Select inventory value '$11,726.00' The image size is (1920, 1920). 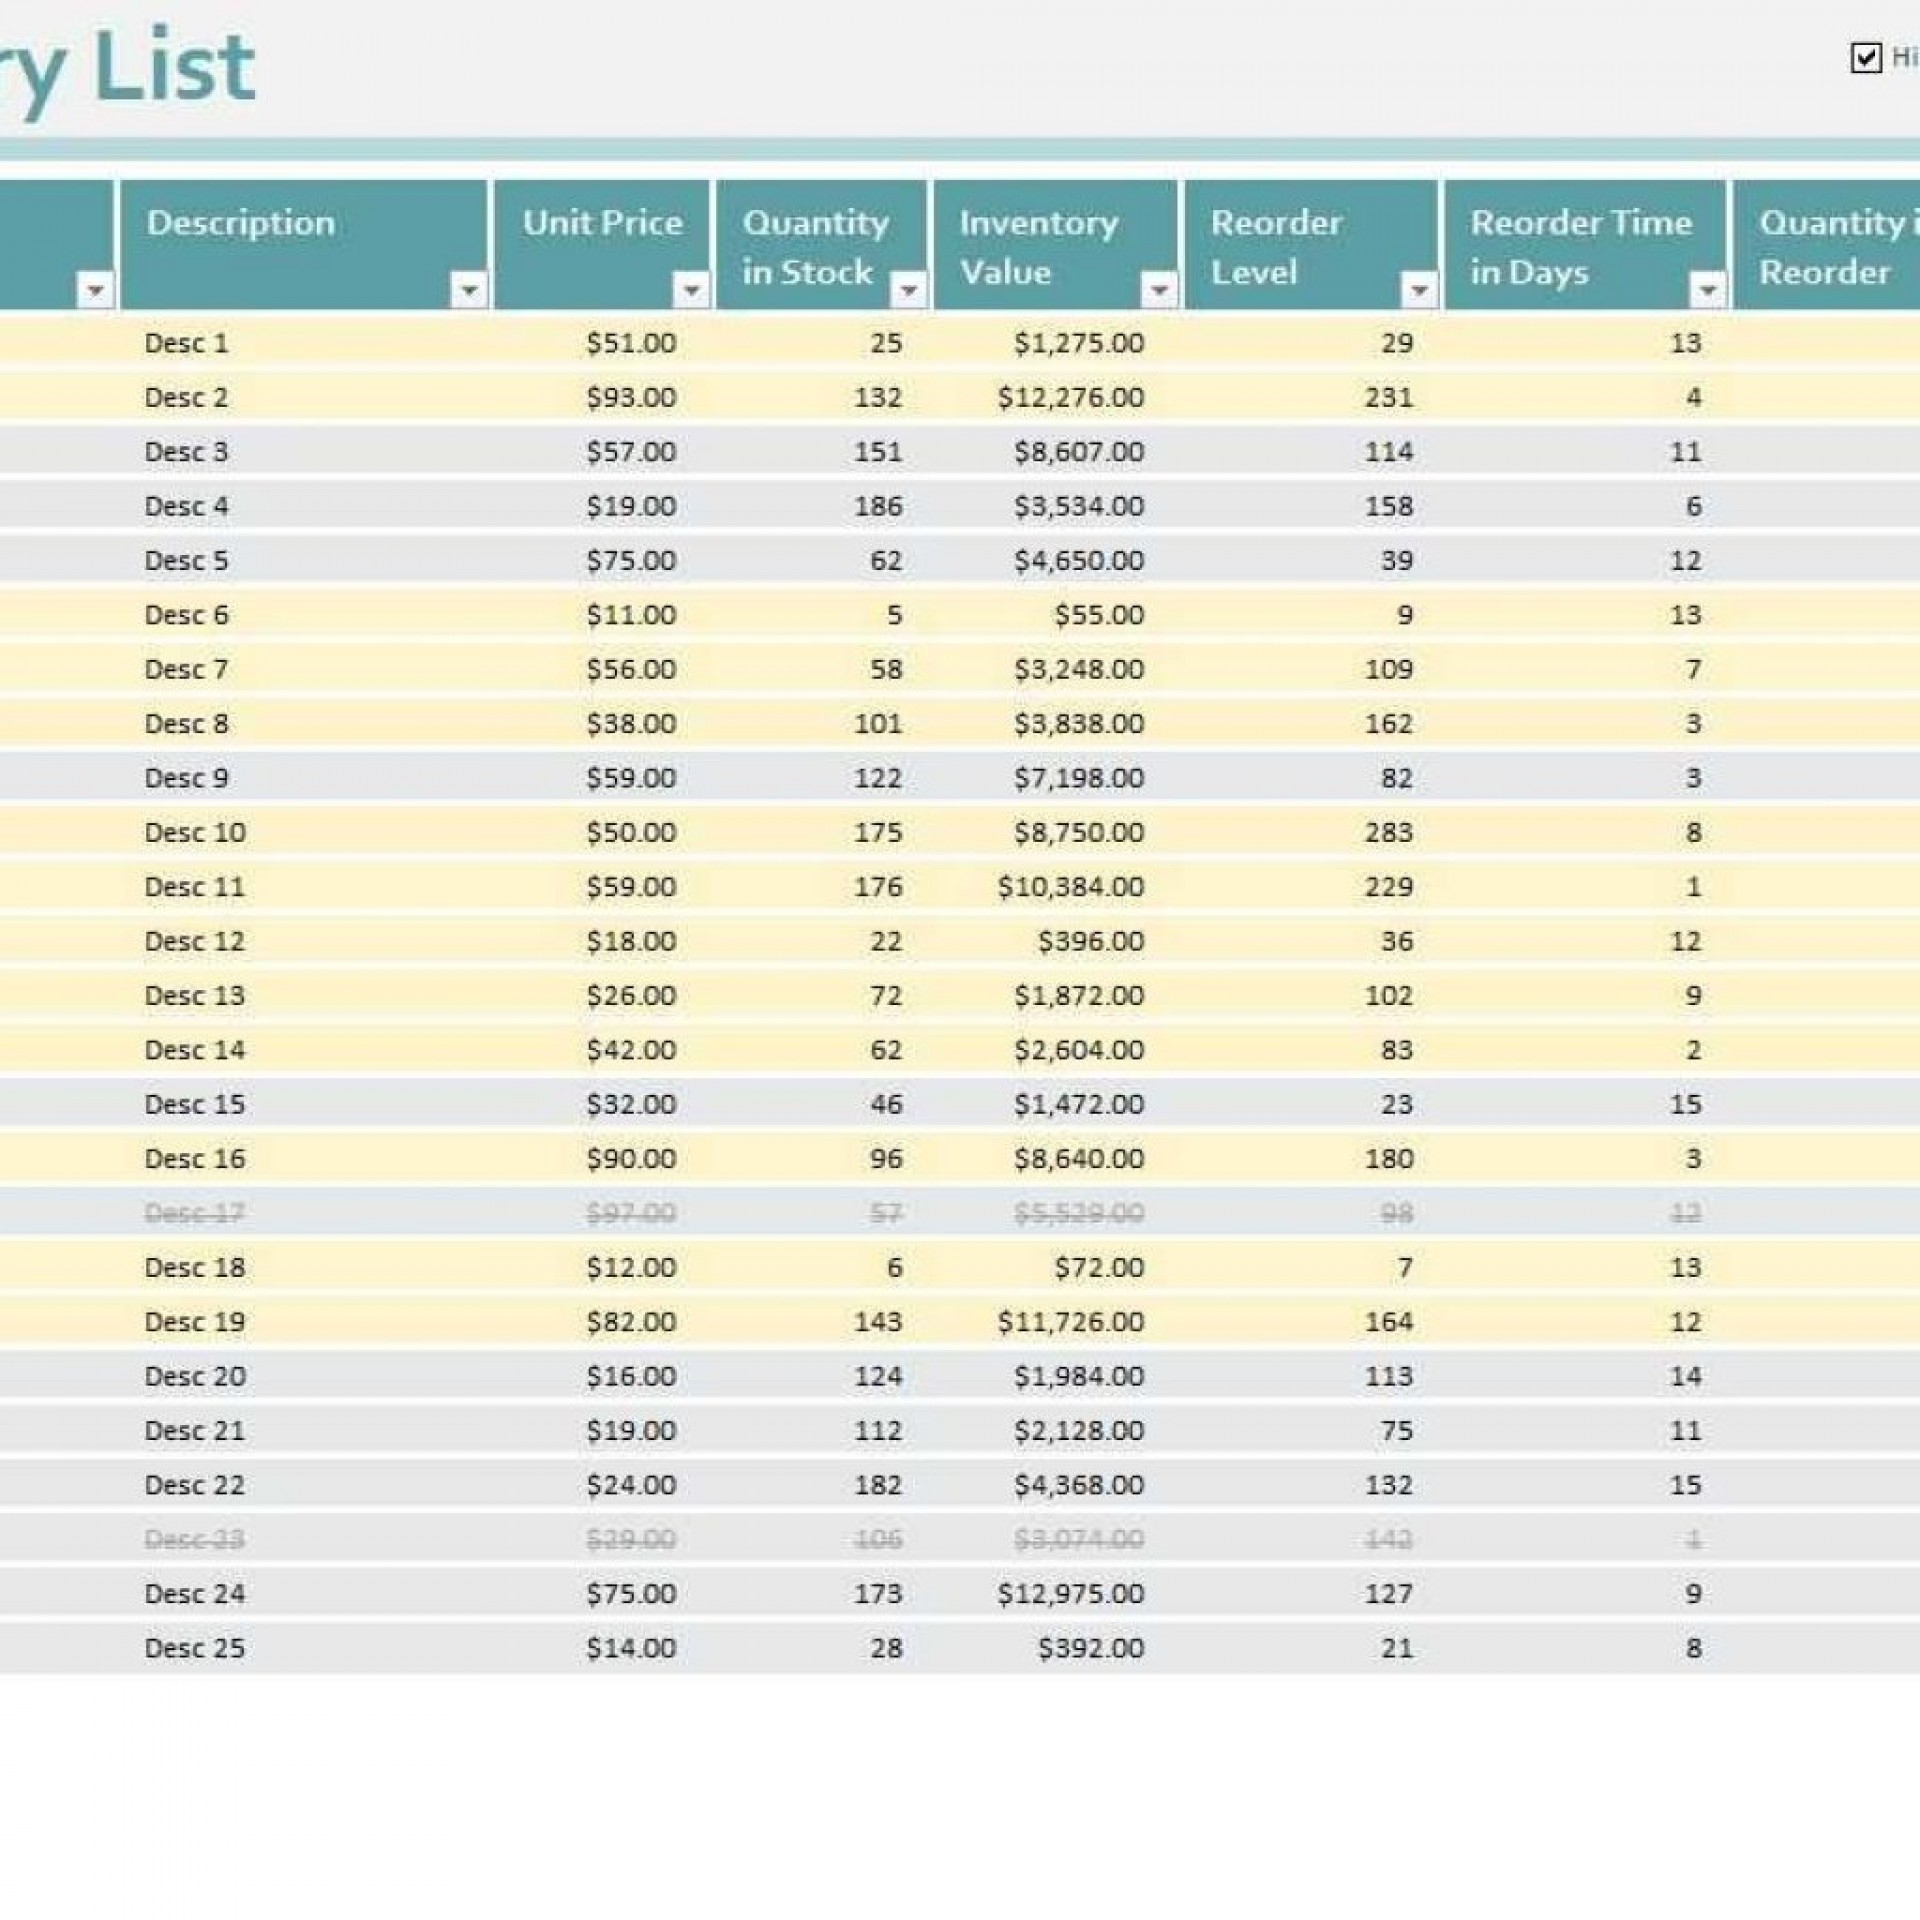(1070, 1322)
